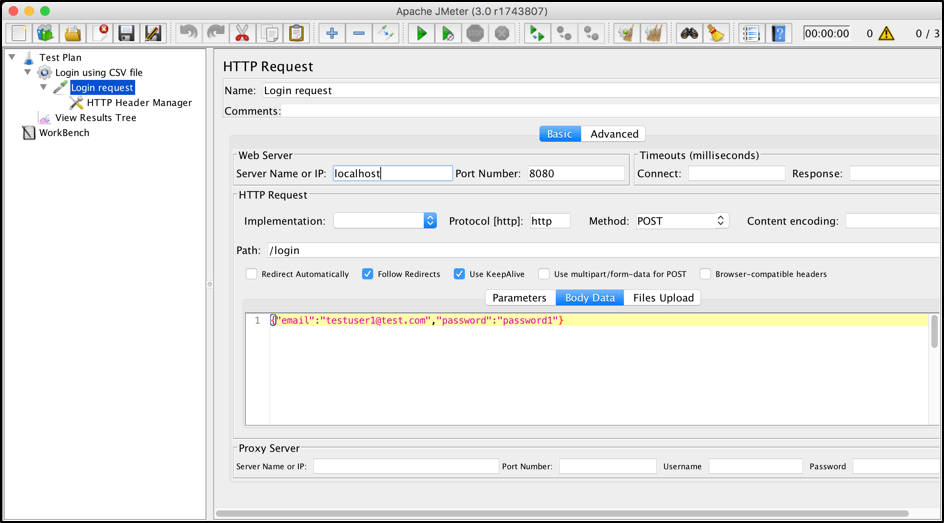The height and width of the screenshot is (523, 944).
Task: Open the Parameters tab
Action: tap(520, 298)
